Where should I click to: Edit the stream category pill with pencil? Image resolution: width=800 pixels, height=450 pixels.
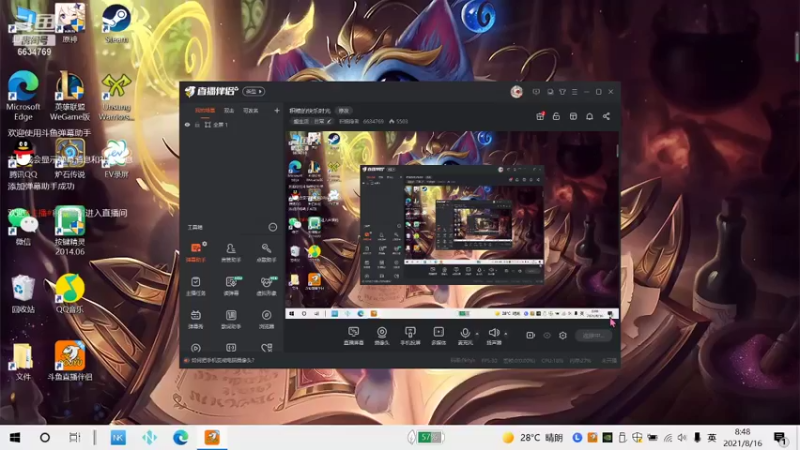[x=312, y=121]
